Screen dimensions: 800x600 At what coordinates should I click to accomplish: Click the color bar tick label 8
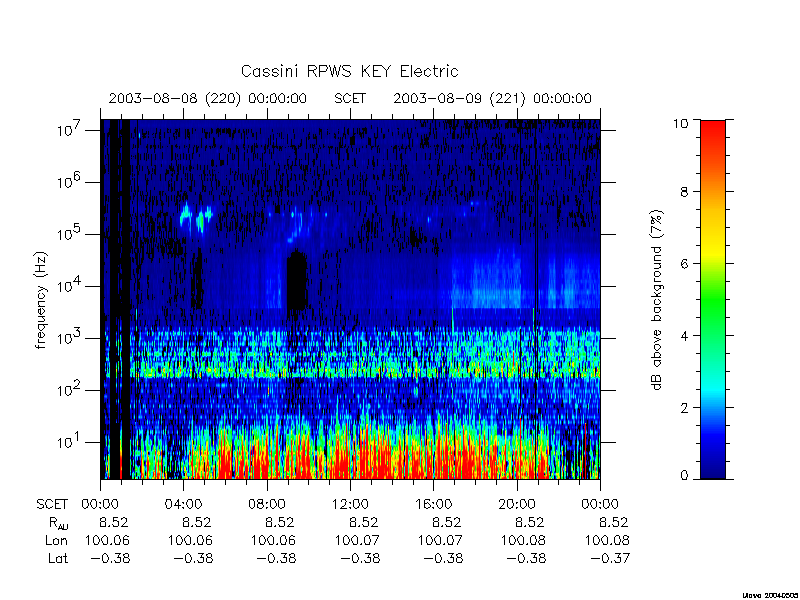(684, 191)
